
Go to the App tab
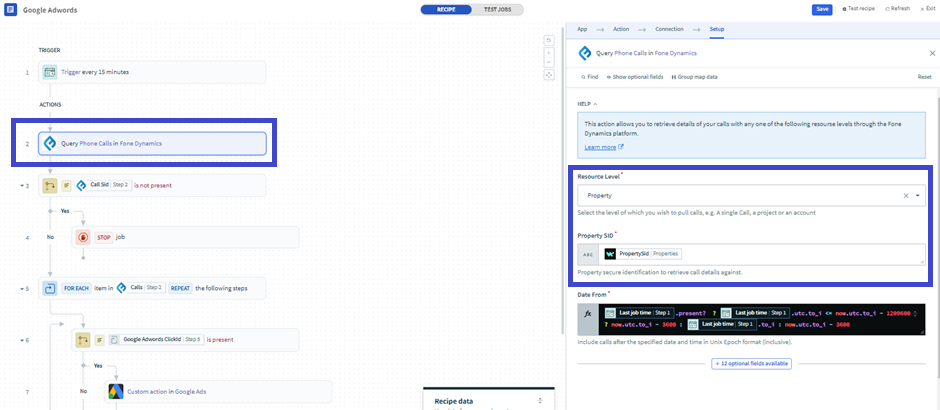[582, 29]
